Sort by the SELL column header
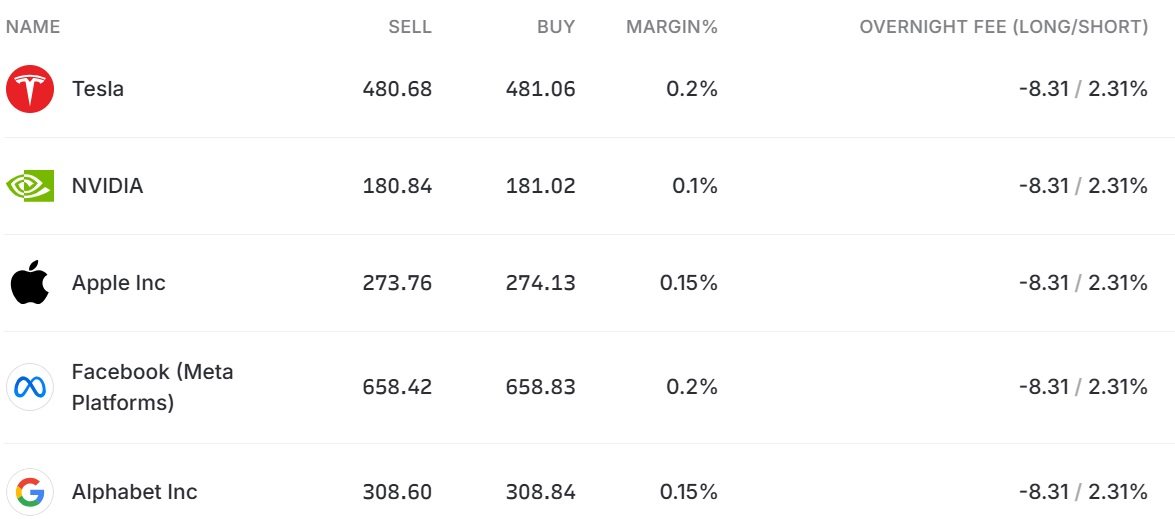 [410, 27]
